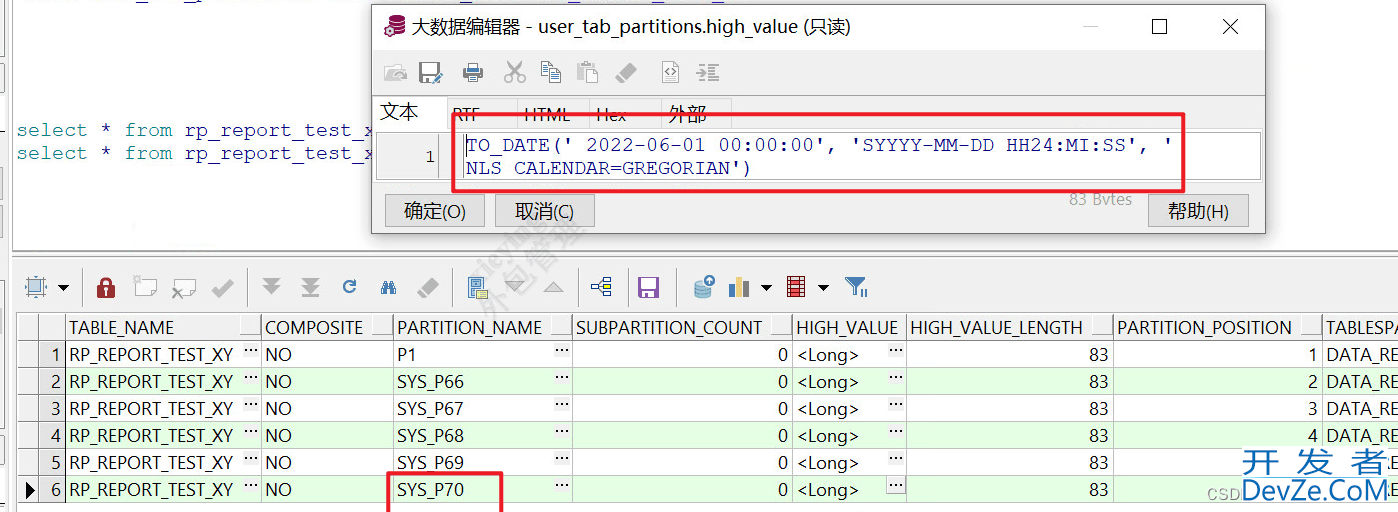
Task: Expand dropdown arrow beside select grid icon
Action: coord(63,288)
